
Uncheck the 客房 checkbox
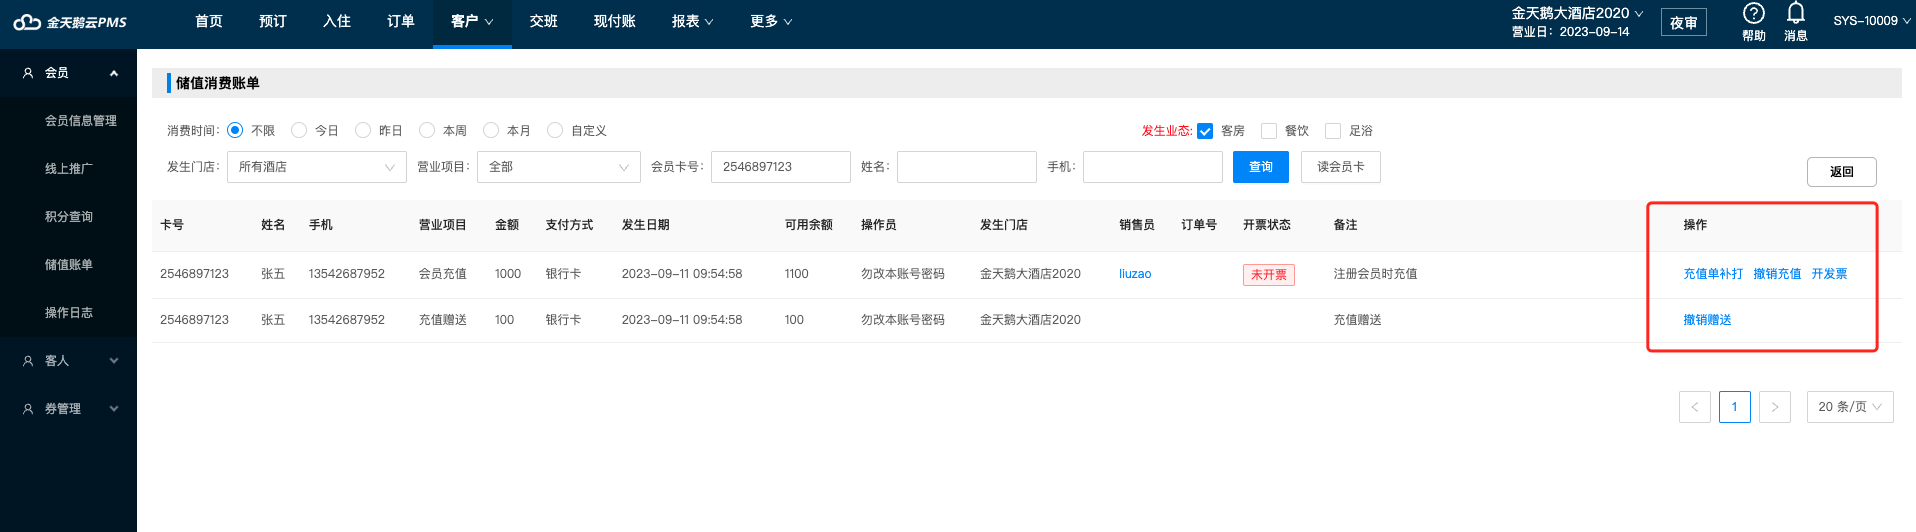click(1205, 131)
